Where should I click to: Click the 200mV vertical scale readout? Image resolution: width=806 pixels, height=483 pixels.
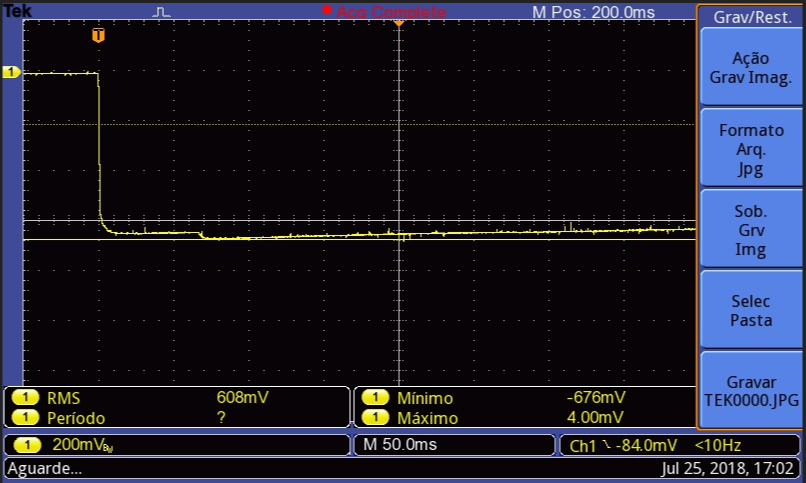tap(82, 445)
